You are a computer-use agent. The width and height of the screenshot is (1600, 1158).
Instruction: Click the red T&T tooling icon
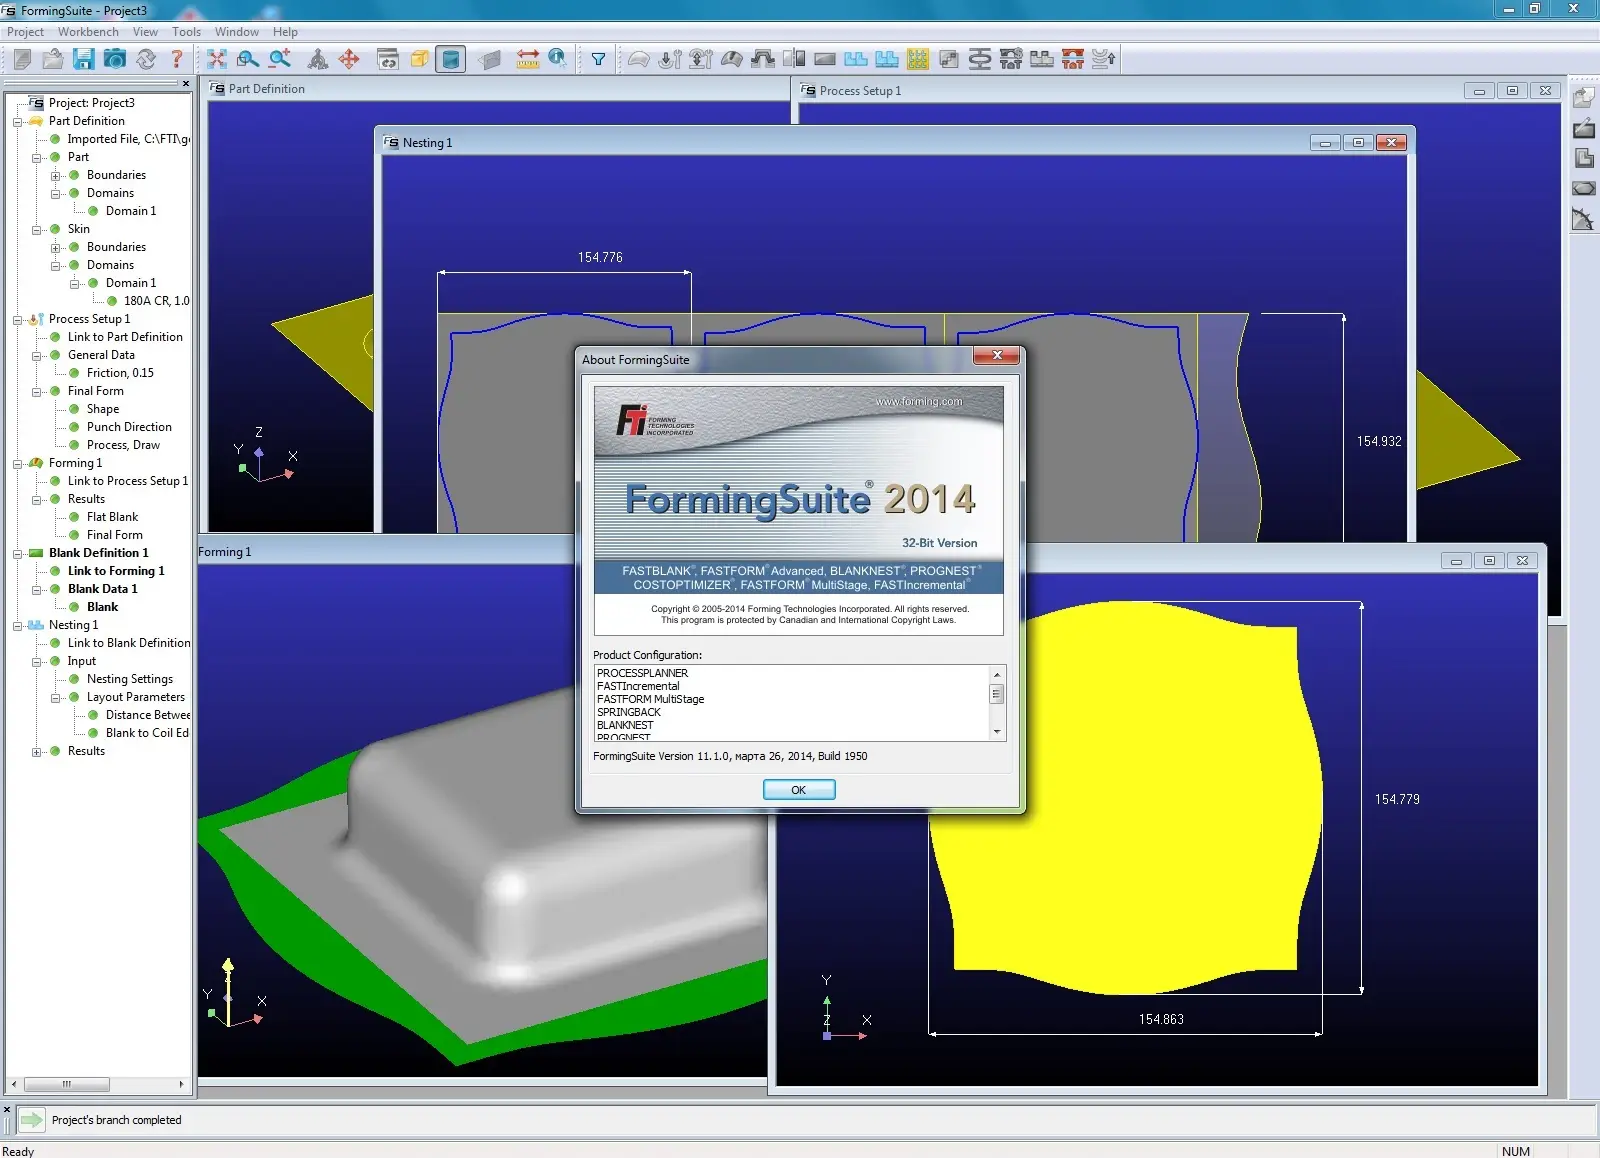(x=1073, y=59)
